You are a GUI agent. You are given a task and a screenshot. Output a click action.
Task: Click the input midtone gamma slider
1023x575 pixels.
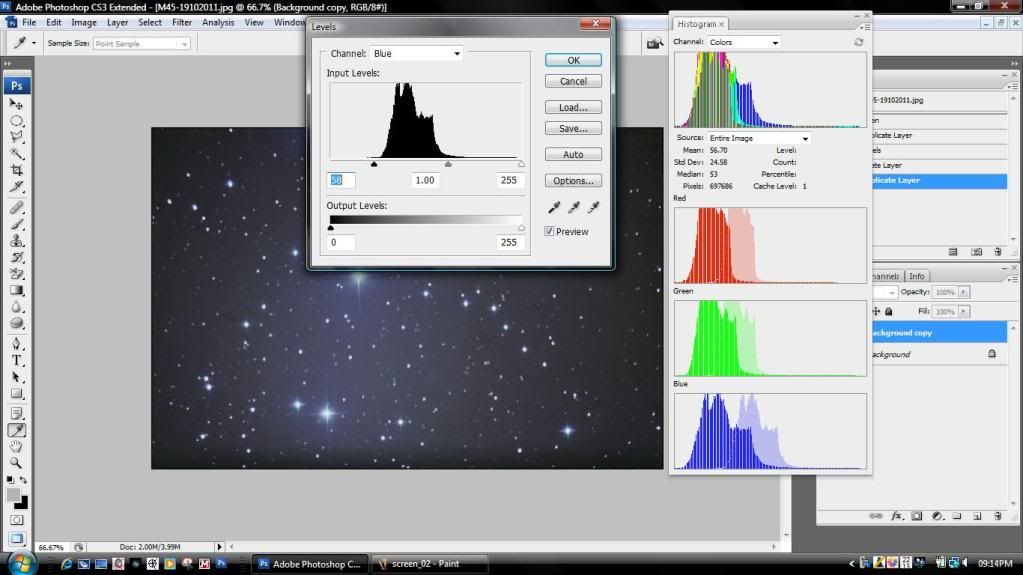448,164
